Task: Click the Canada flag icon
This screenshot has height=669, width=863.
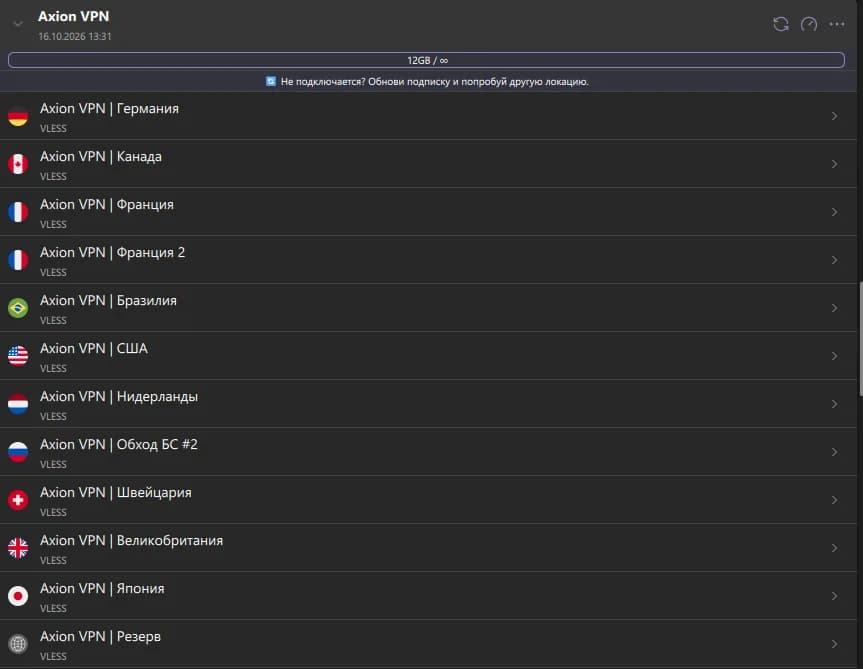Action: (x=18, y=164)
